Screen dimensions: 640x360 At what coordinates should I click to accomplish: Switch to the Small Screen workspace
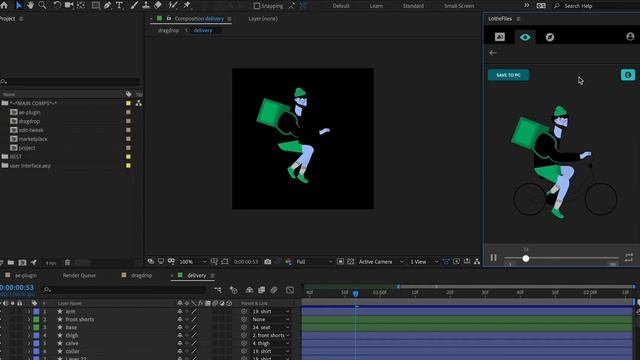tap(459, 6)
